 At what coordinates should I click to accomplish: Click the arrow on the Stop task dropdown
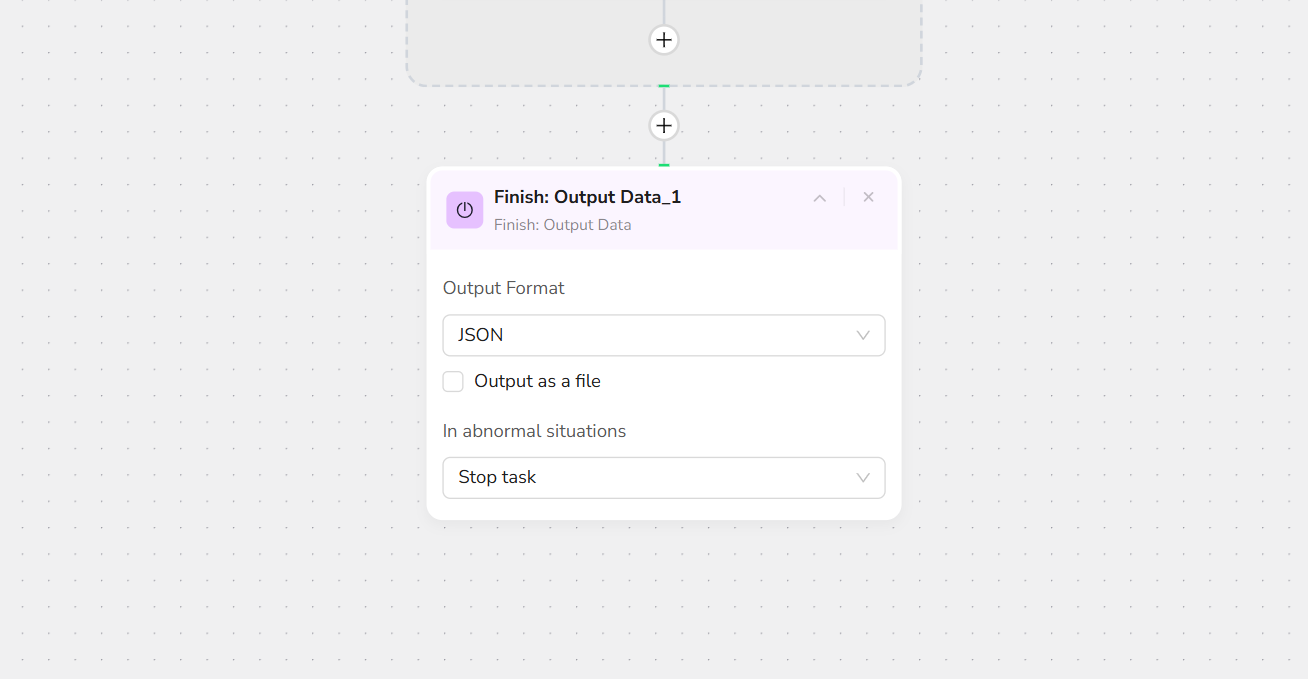863,477
